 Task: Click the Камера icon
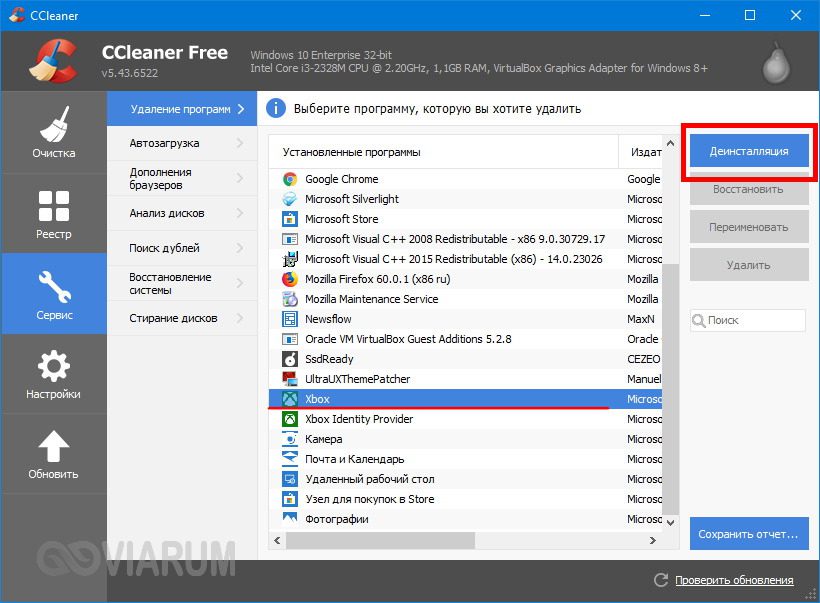coord(290,439)
